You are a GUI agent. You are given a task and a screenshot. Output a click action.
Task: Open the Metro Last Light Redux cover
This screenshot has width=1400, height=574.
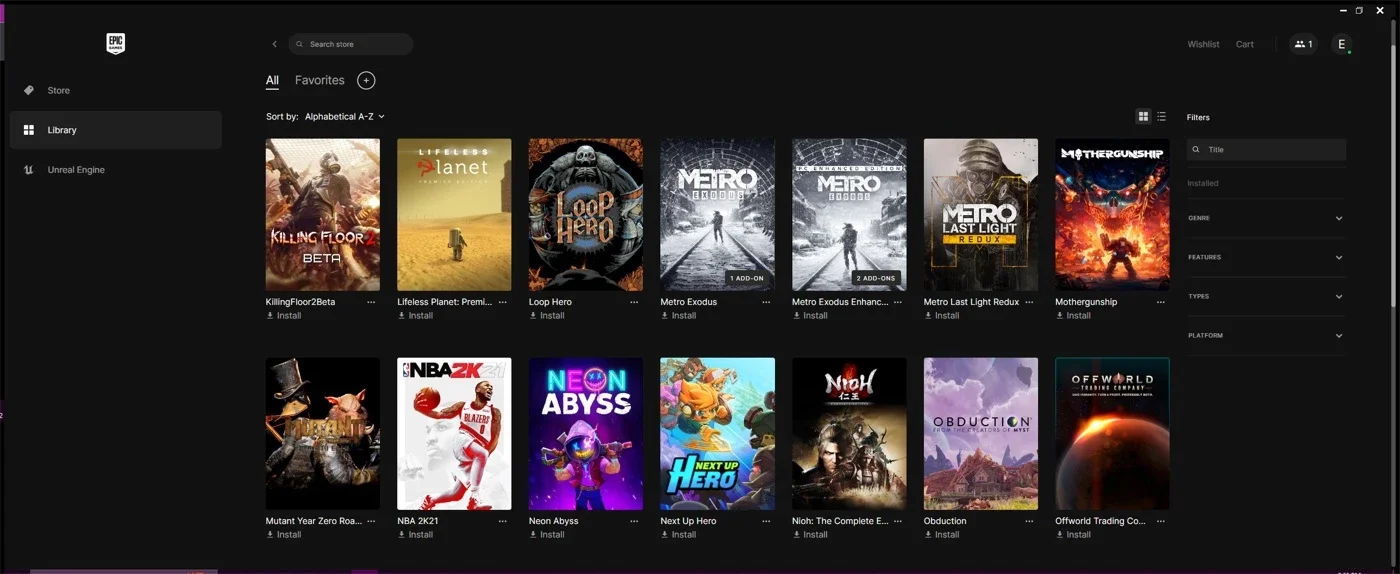pos(981,215)
